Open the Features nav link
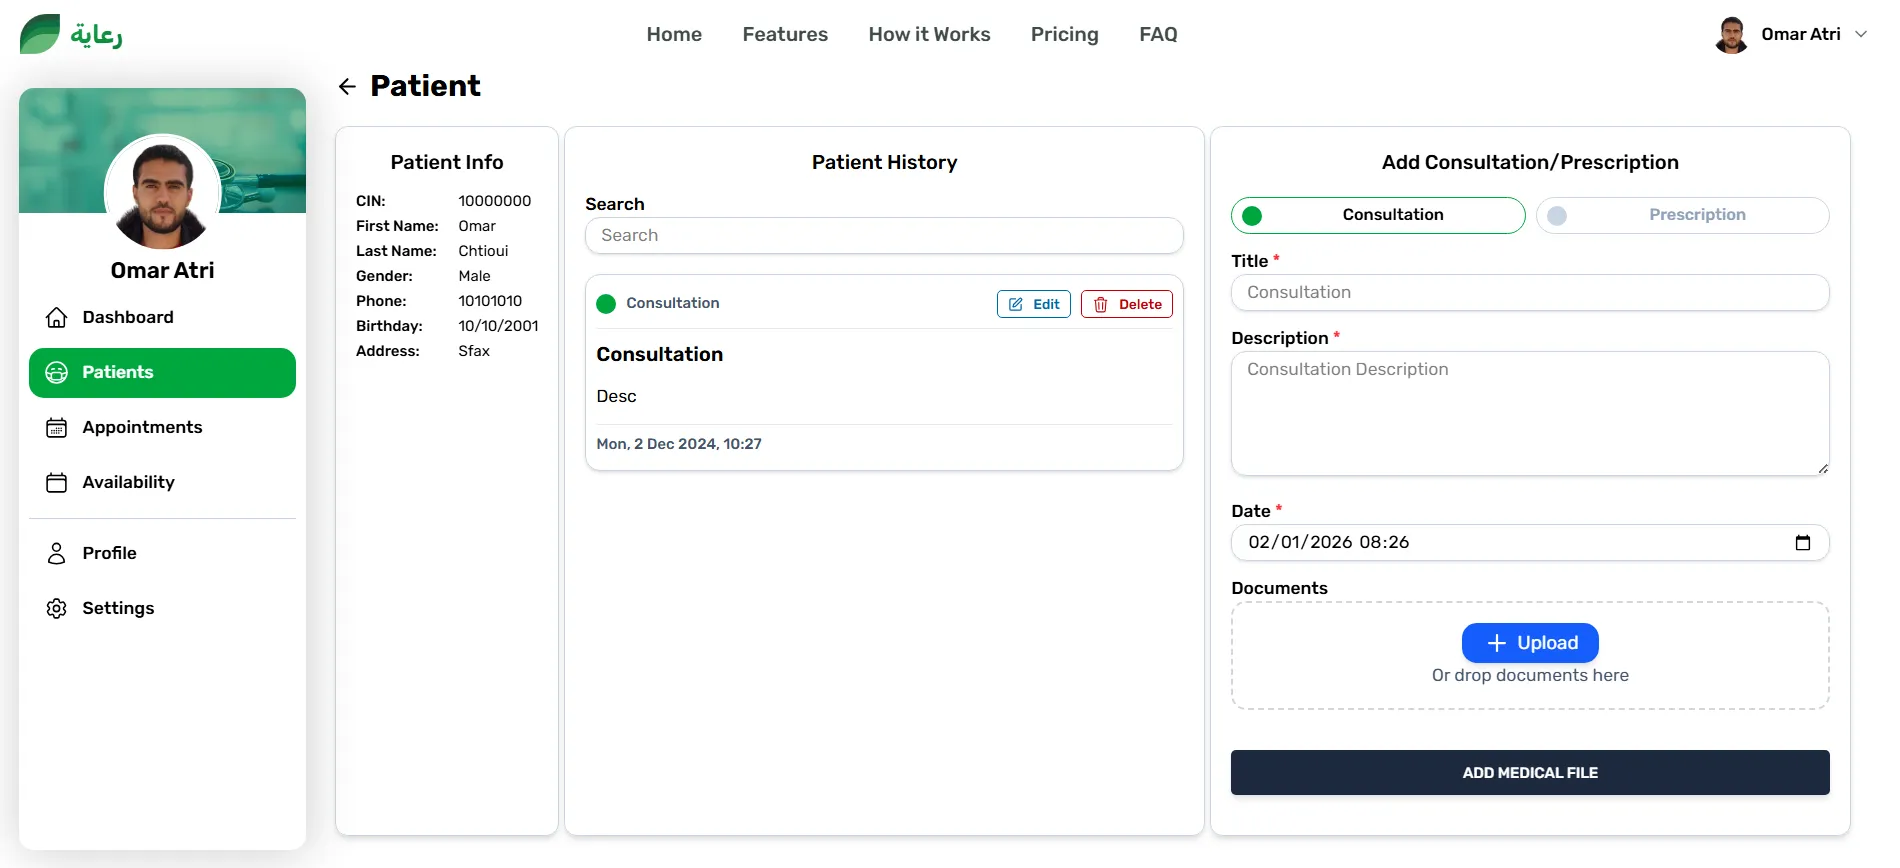 [785, 34]
